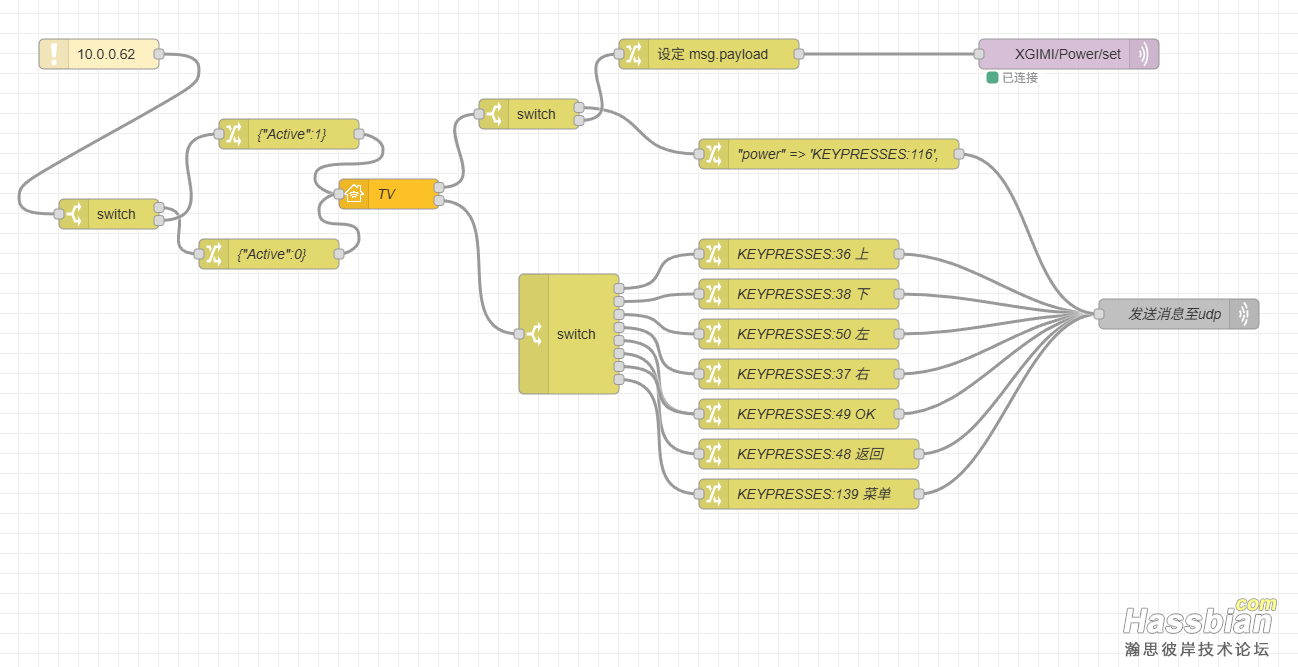
Task: Click the switch icon on the two-output switch after TV
Action: (494, 114)
